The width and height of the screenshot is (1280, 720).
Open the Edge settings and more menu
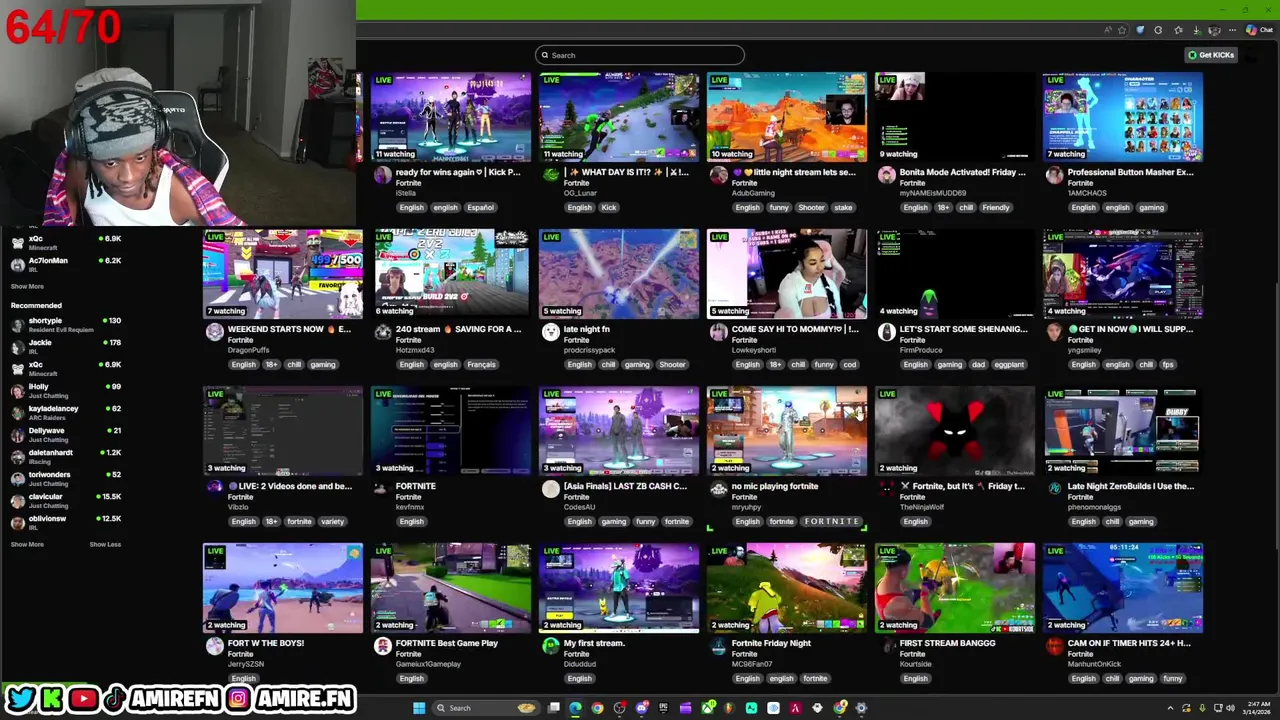[x=1232, y=30]
